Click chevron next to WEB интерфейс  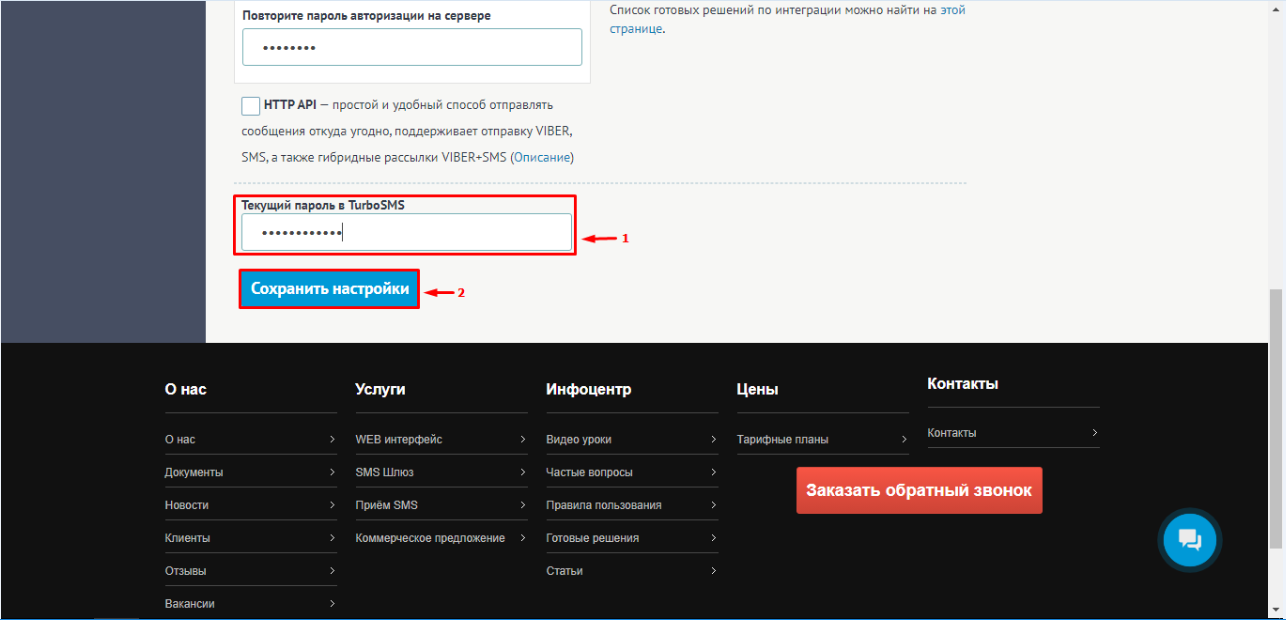[523, 439]
